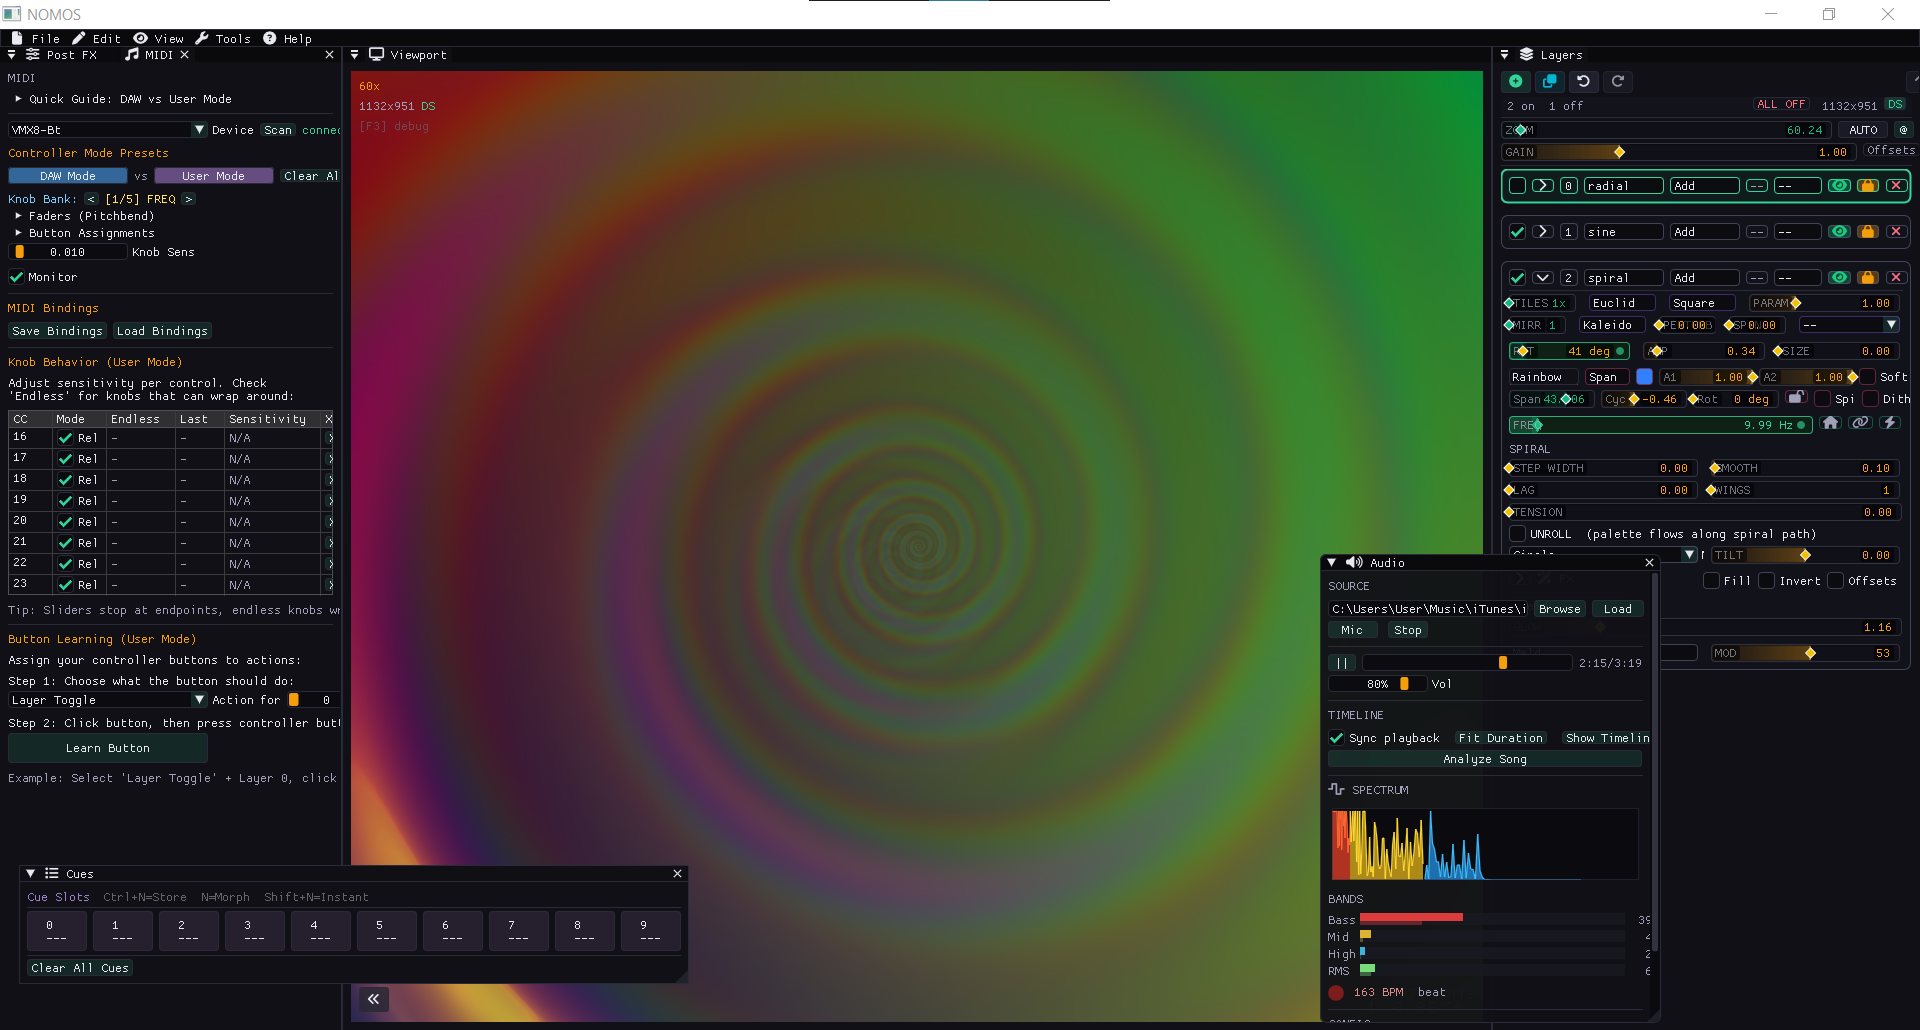Image resolution: width=1920 pixels, height=1030 pixels.
Task: Click the lightning bolt icon near FREQ
Action: 1890,422
